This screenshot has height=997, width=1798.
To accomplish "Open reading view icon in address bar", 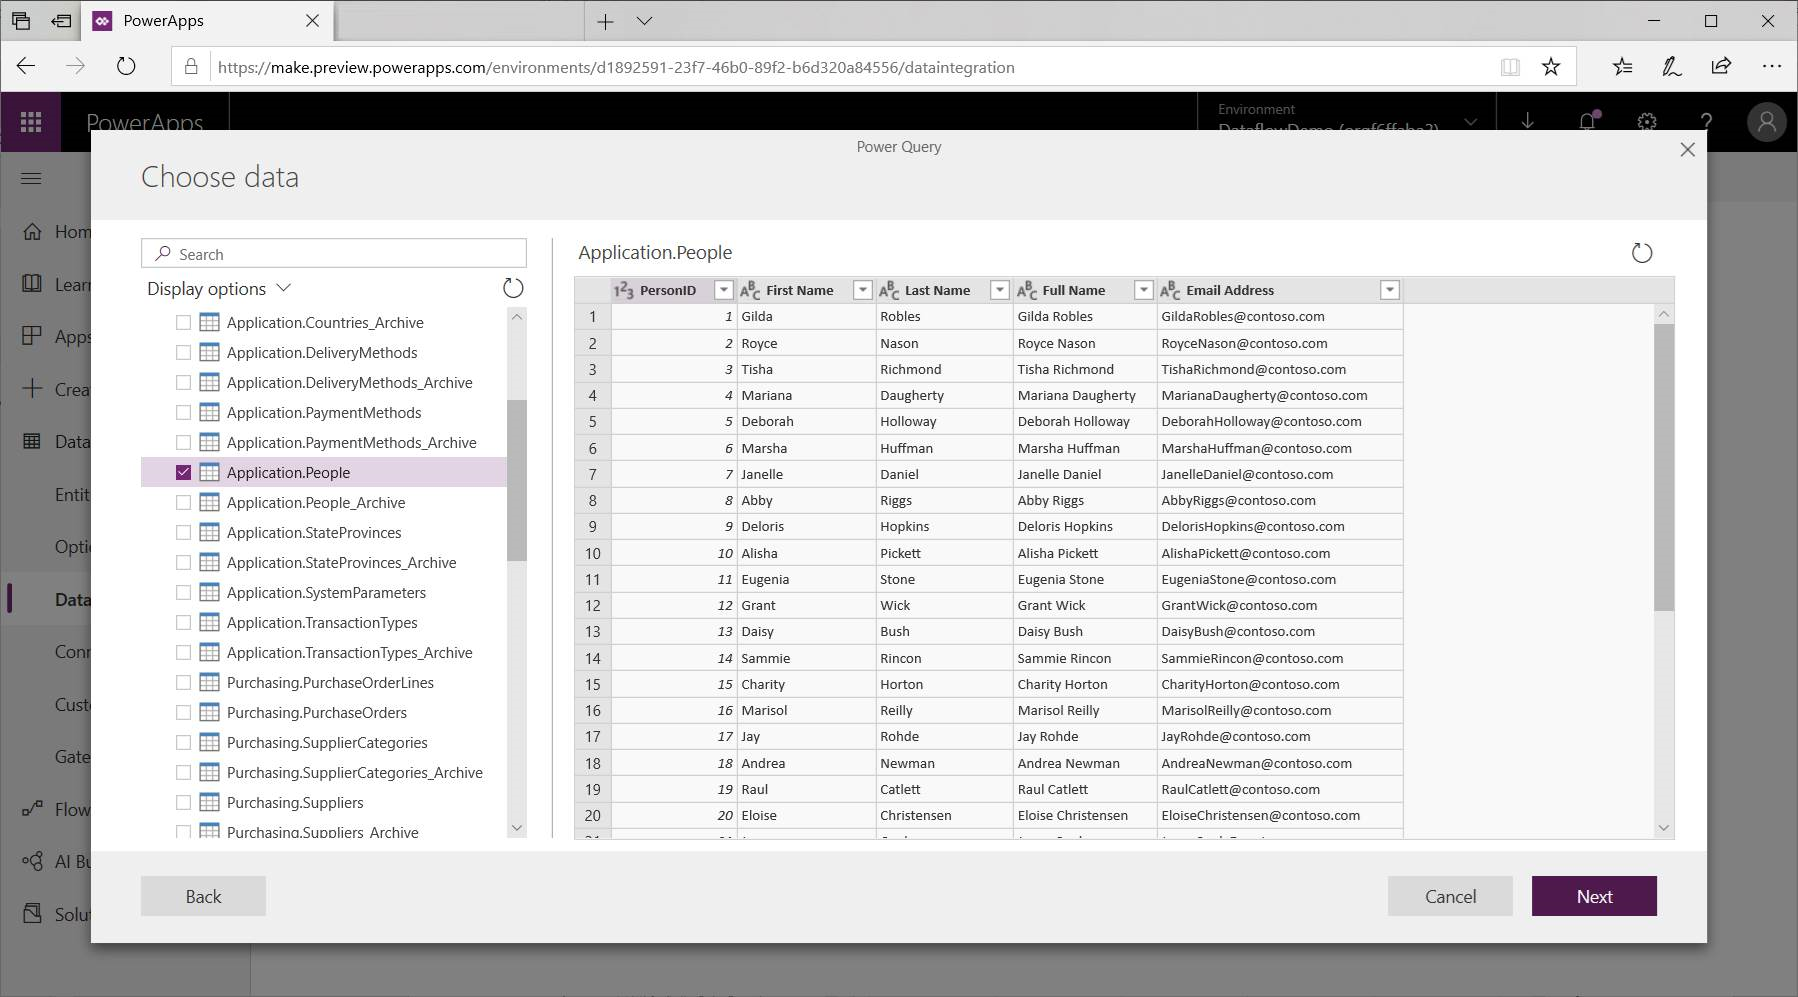I will pyautogui.click(x=1510, y=66).
